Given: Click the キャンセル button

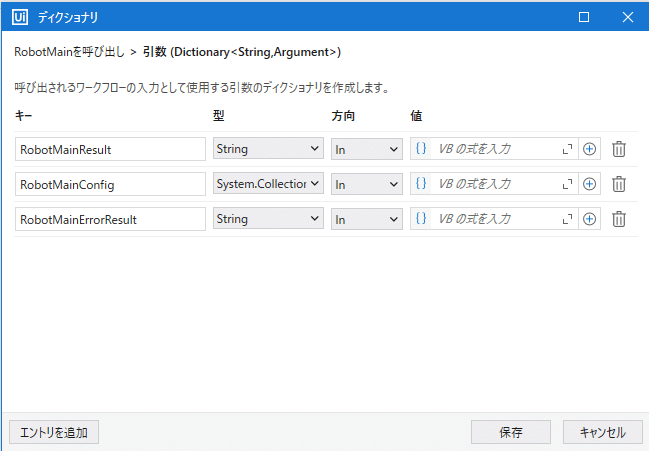Looking at the screenshot, I should (602, 432).
